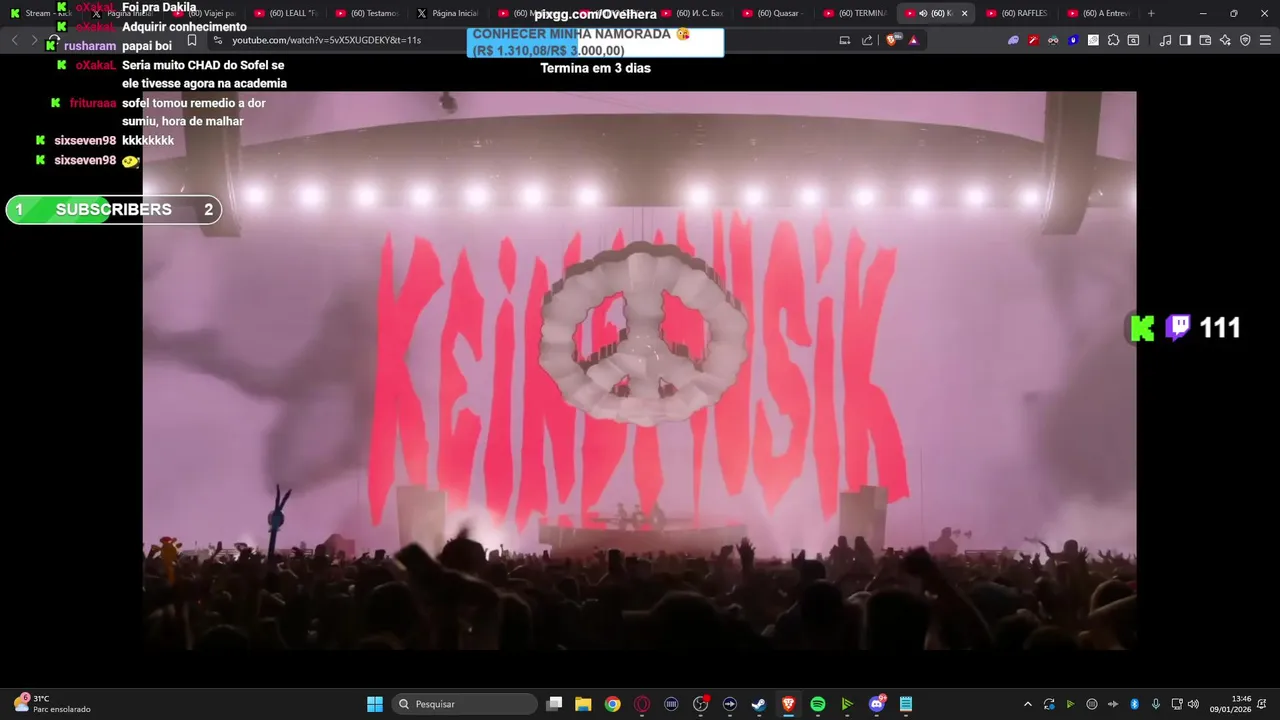1280x720 pixels.
Task: Click chat username frituraaa
Action: click(x=93, y=103)
